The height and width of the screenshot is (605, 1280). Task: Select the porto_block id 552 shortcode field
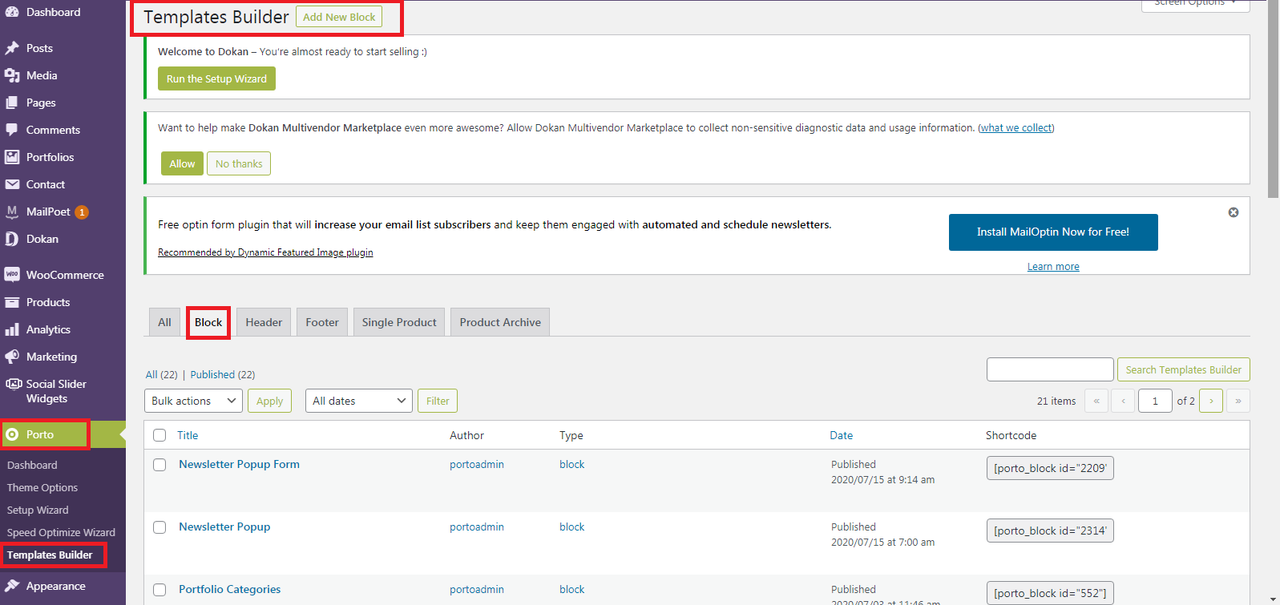[1050, 593]
